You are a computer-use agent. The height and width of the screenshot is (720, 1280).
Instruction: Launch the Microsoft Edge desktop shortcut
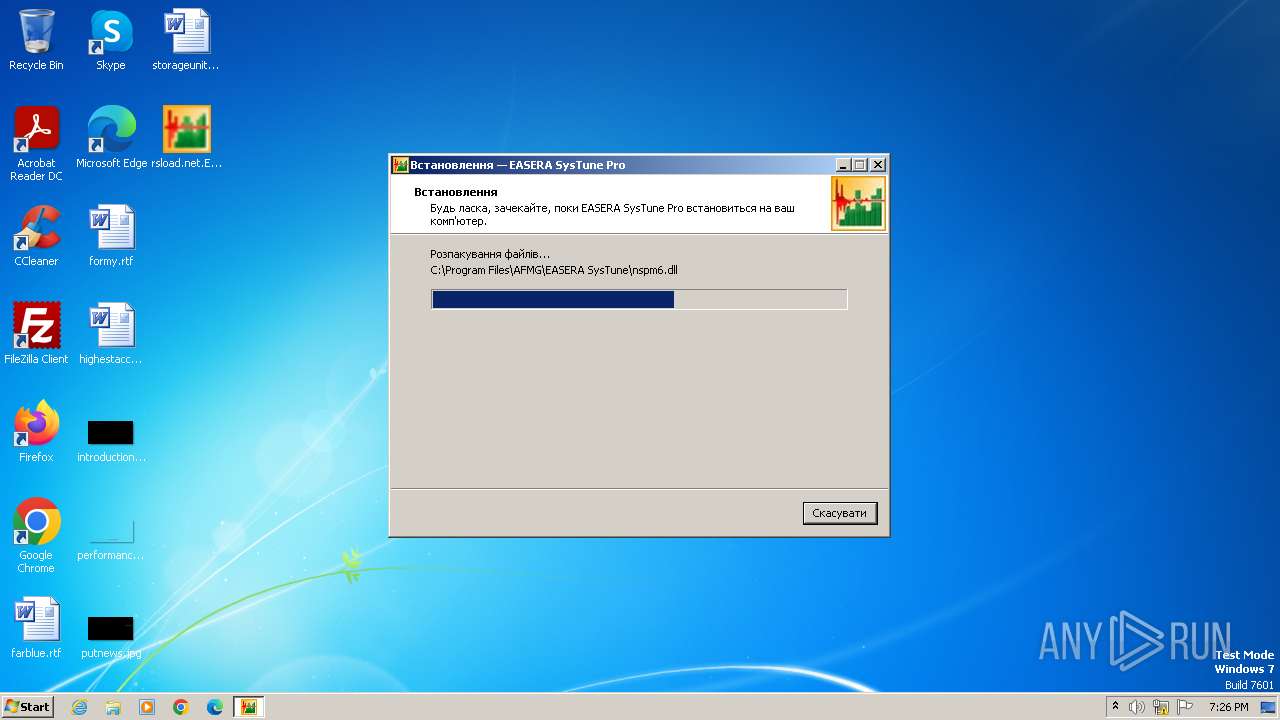(111, 138)
